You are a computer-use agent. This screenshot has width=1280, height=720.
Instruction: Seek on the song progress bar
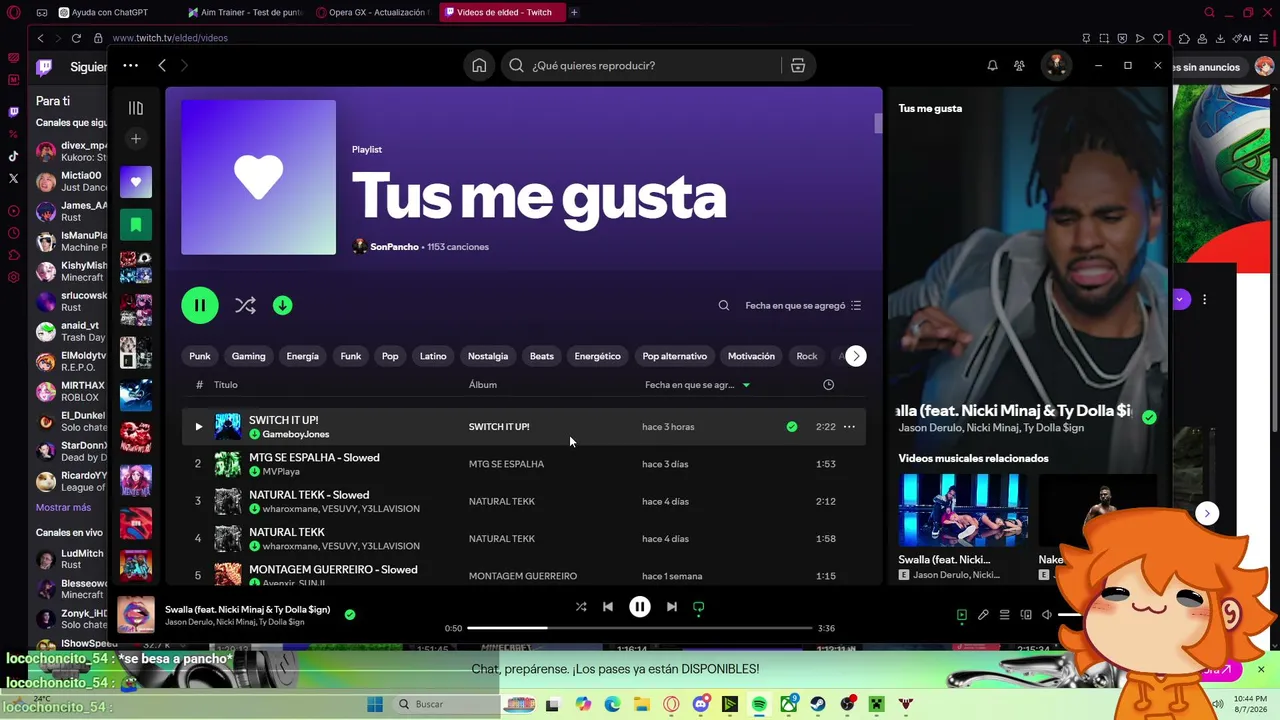[x=640, y=628]
